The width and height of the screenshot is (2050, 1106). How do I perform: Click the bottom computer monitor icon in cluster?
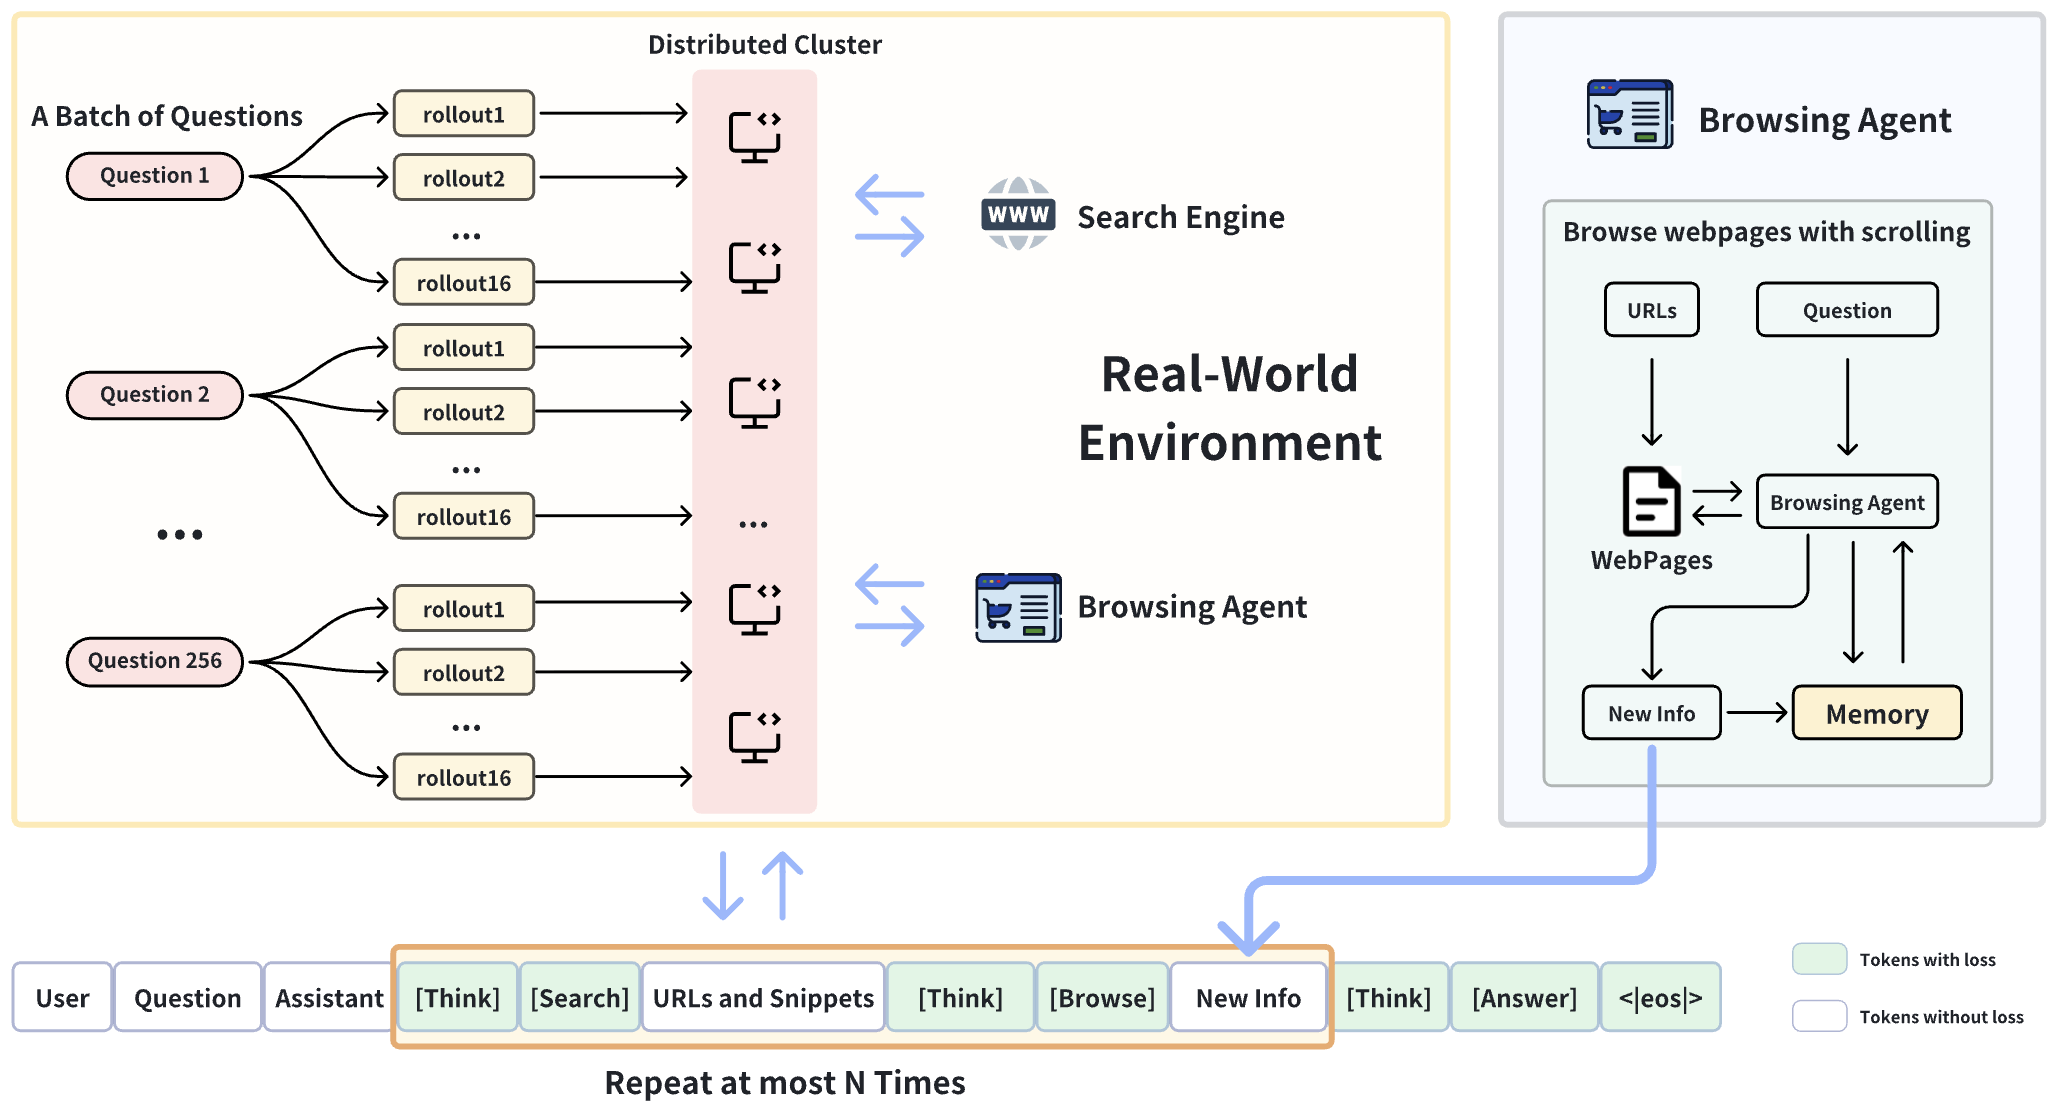pyautogui.click(x=754, y=737)
